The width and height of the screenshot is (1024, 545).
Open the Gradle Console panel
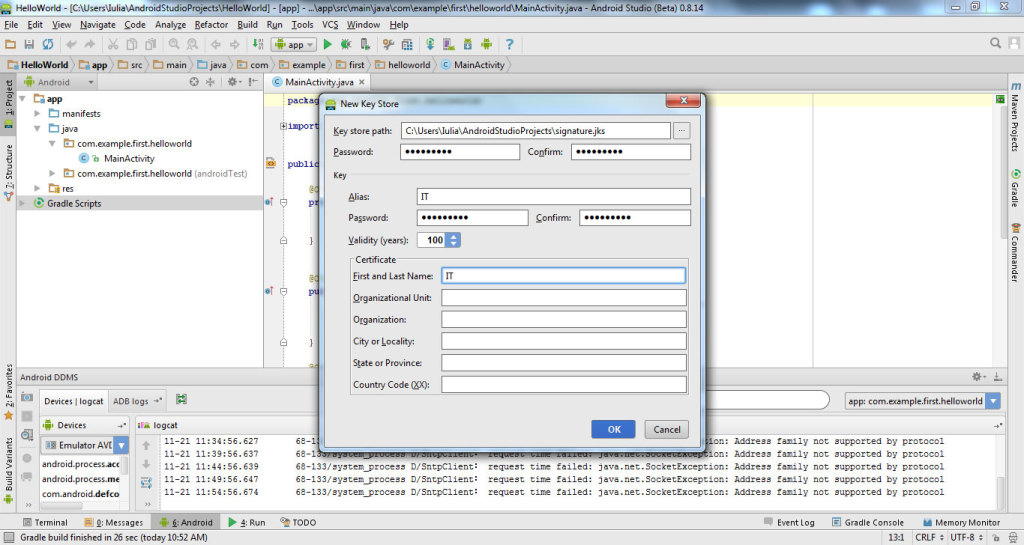click(868, 522)
